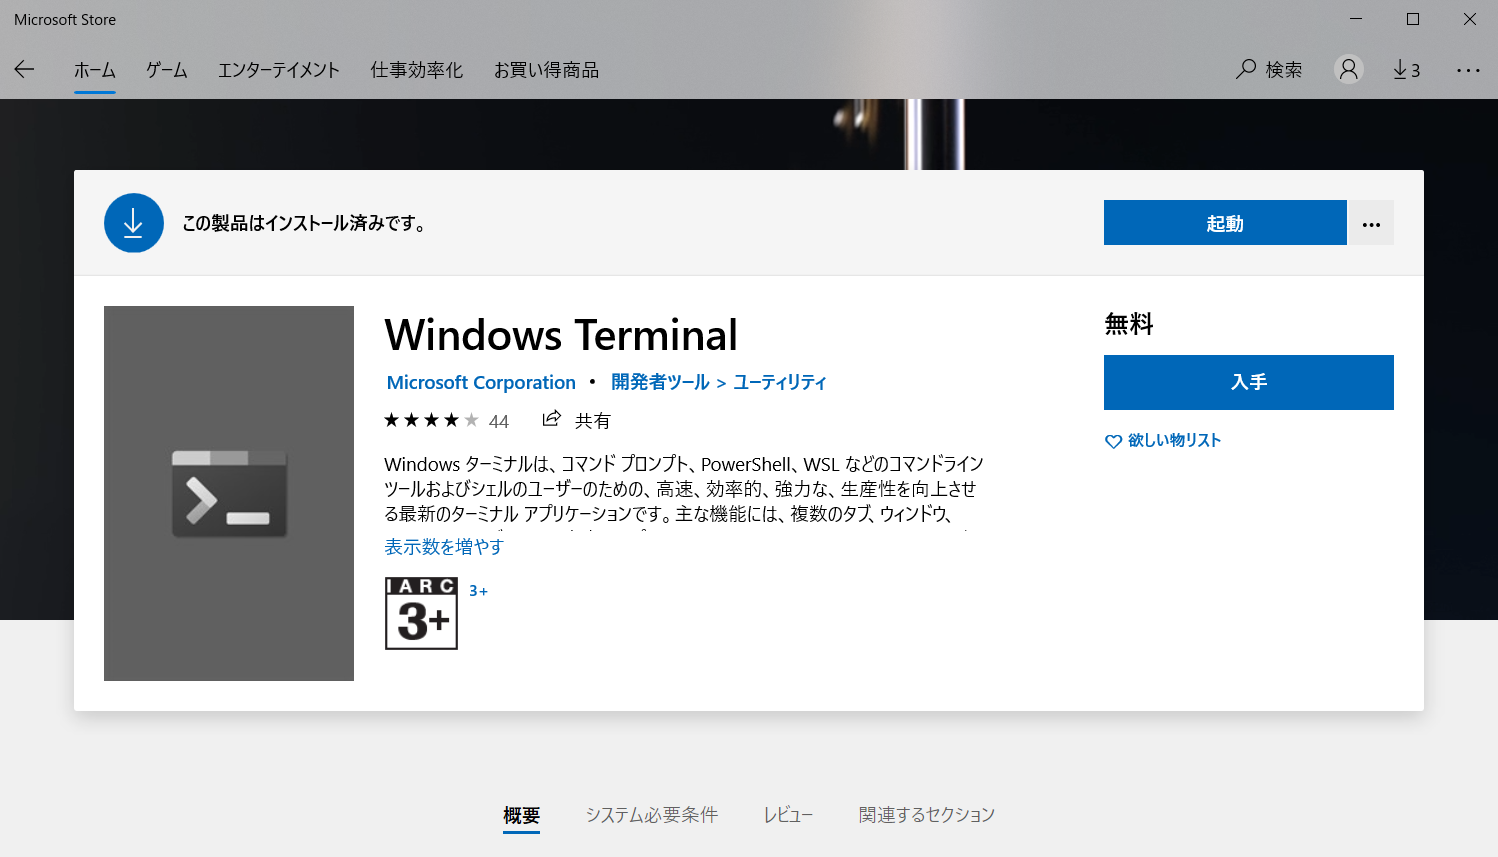Click the IARC 3+ age rating badge
This screenshot has height=857, width=1498.
[x=420, y=613]
